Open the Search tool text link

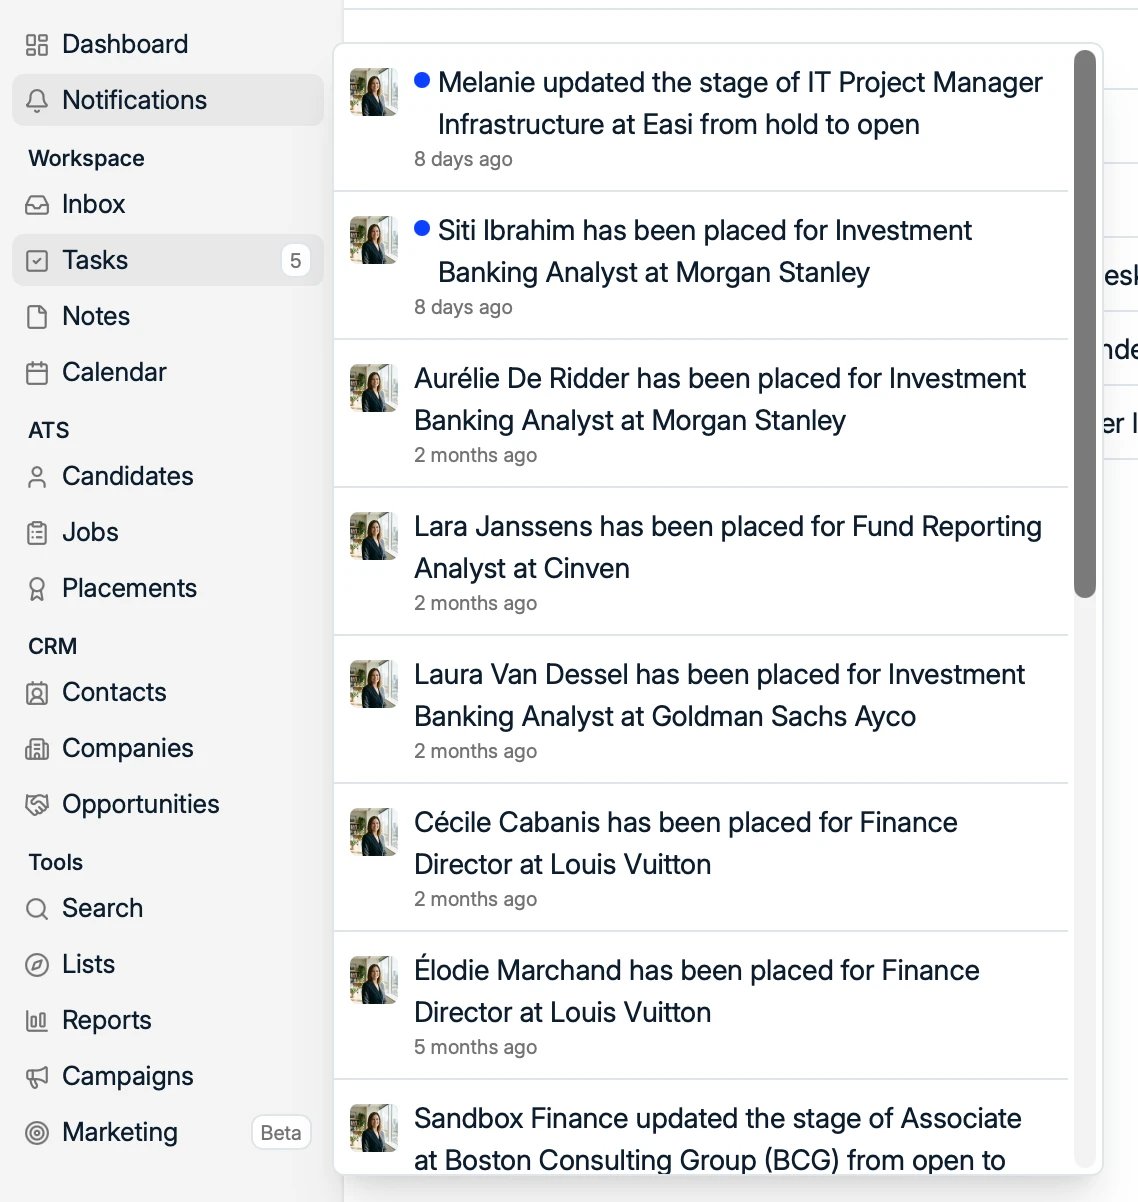102,908
